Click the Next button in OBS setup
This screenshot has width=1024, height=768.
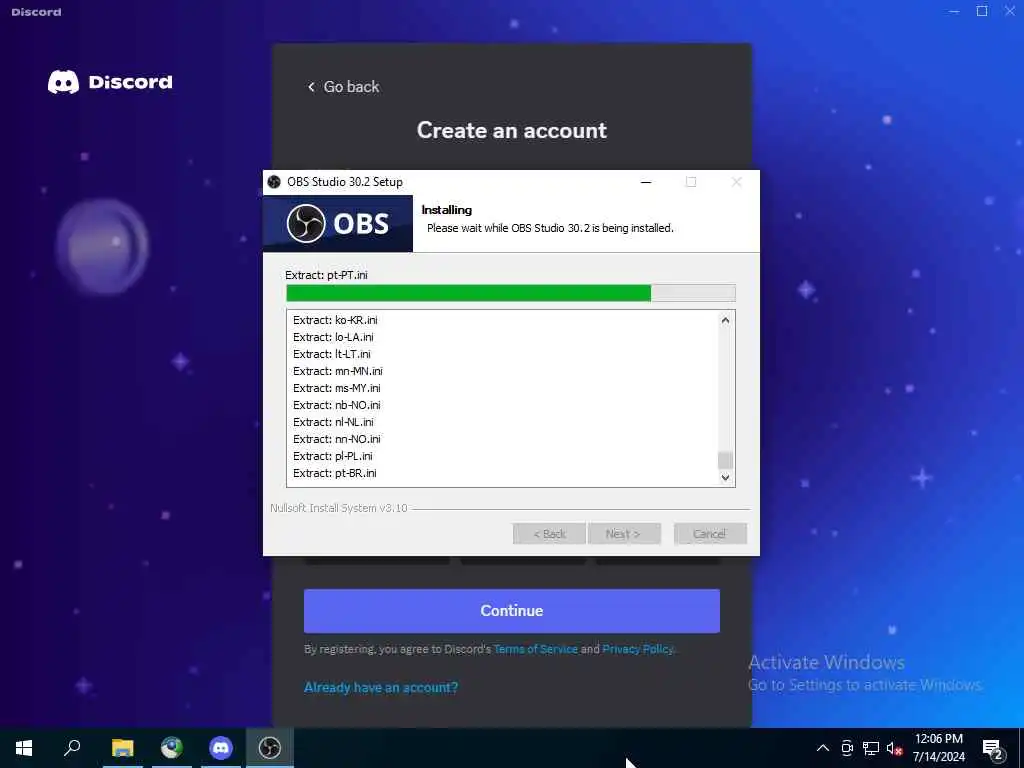point(624,534)
